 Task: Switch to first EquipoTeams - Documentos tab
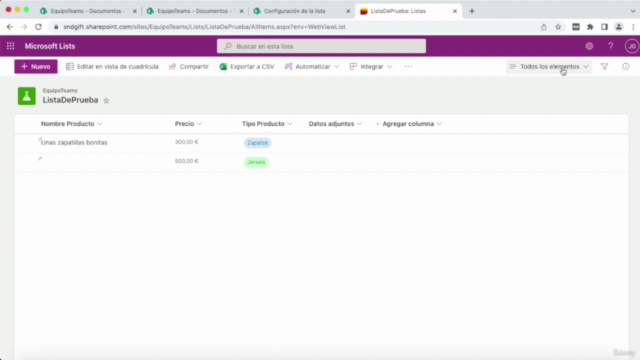[x=88, y=11]
